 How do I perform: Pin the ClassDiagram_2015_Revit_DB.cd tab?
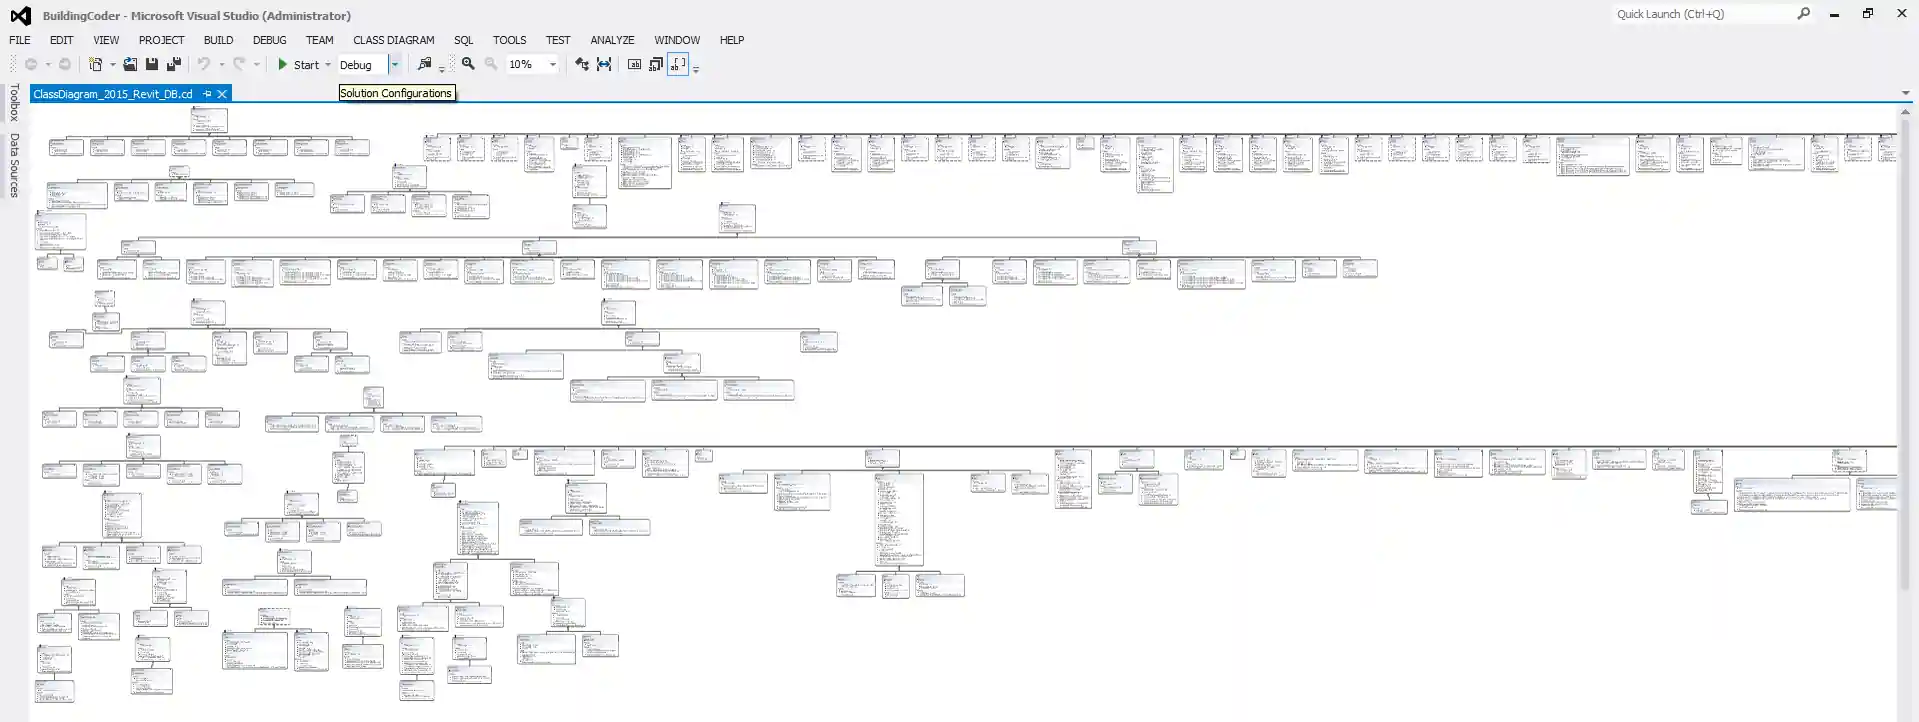207,94
